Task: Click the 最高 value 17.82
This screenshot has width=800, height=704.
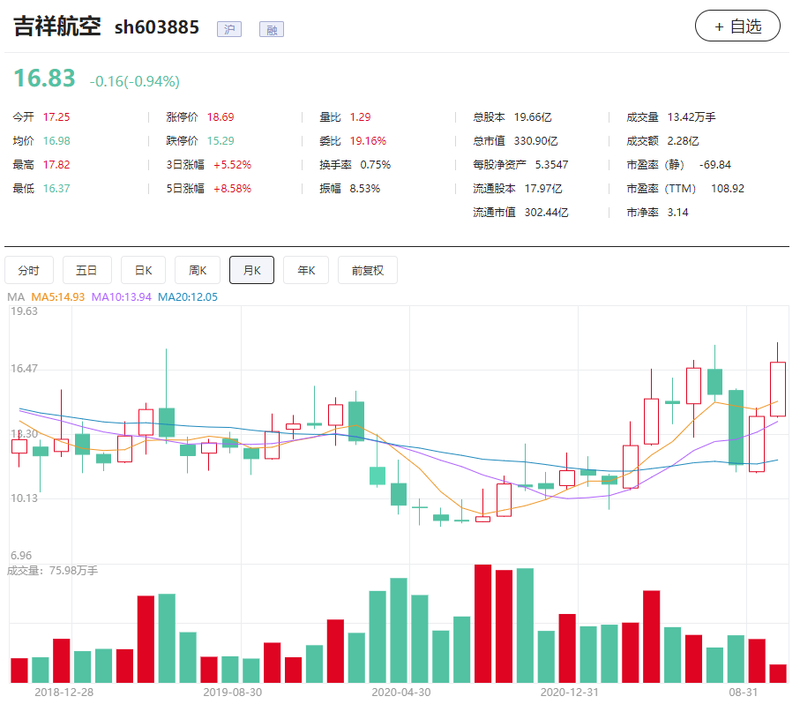Action: coord(56,165)
